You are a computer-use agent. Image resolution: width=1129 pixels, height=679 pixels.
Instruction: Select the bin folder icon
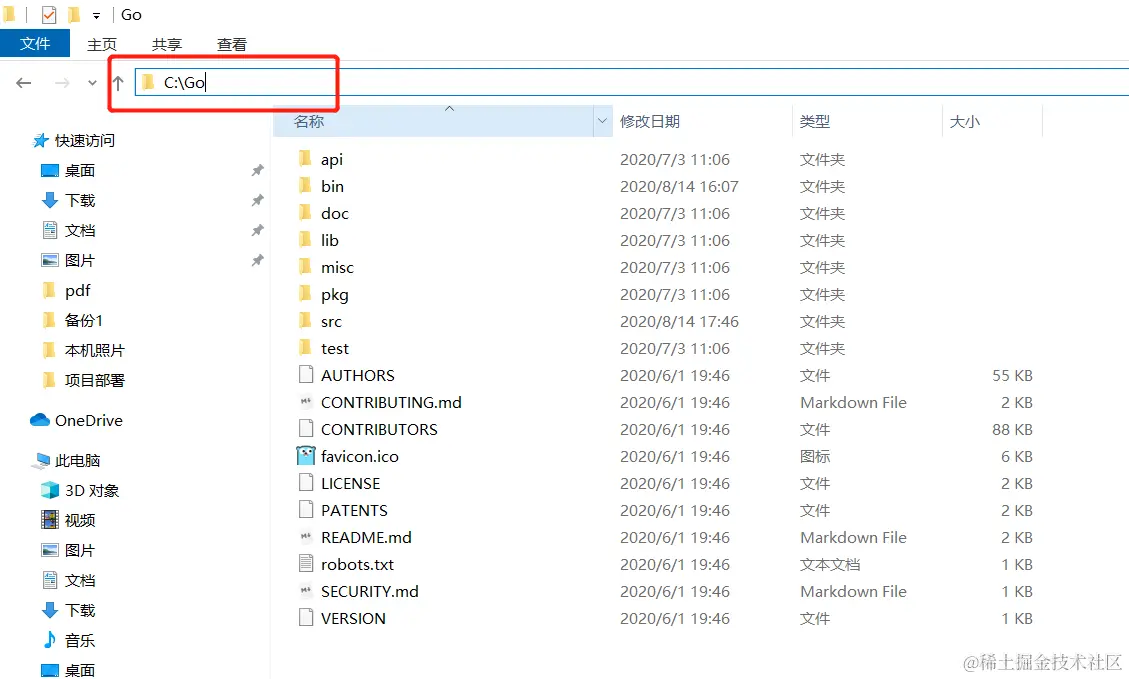[305, 186]
